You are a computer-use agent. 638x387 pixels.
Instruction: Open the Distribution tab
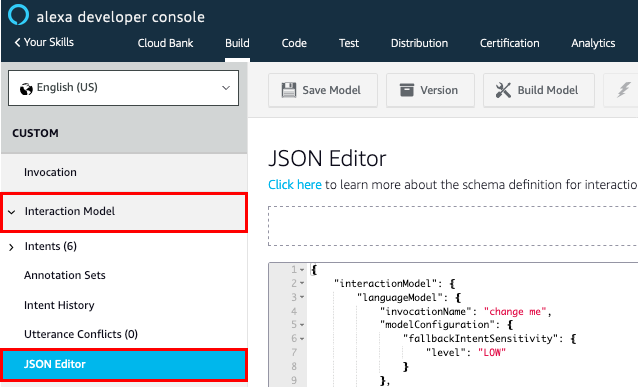tap(419, 43)
